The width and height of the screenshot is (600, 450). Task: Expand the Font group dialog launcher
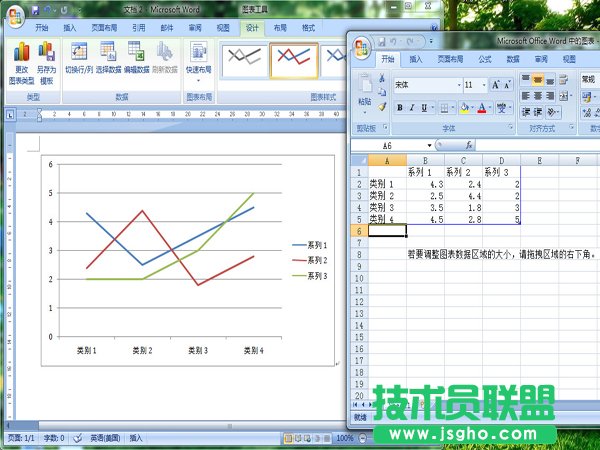tap(510, 127)
